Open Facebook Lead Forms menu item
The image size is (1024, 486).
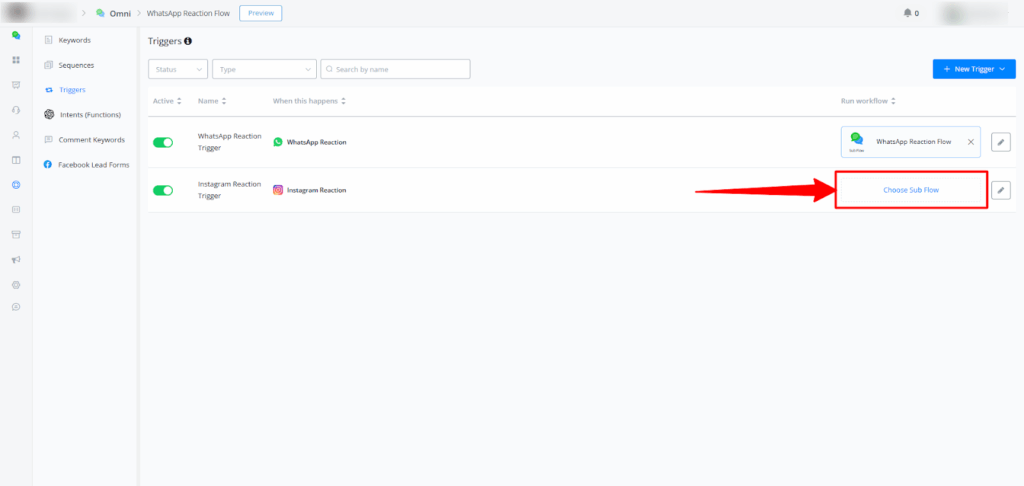[x=93, y=164]
